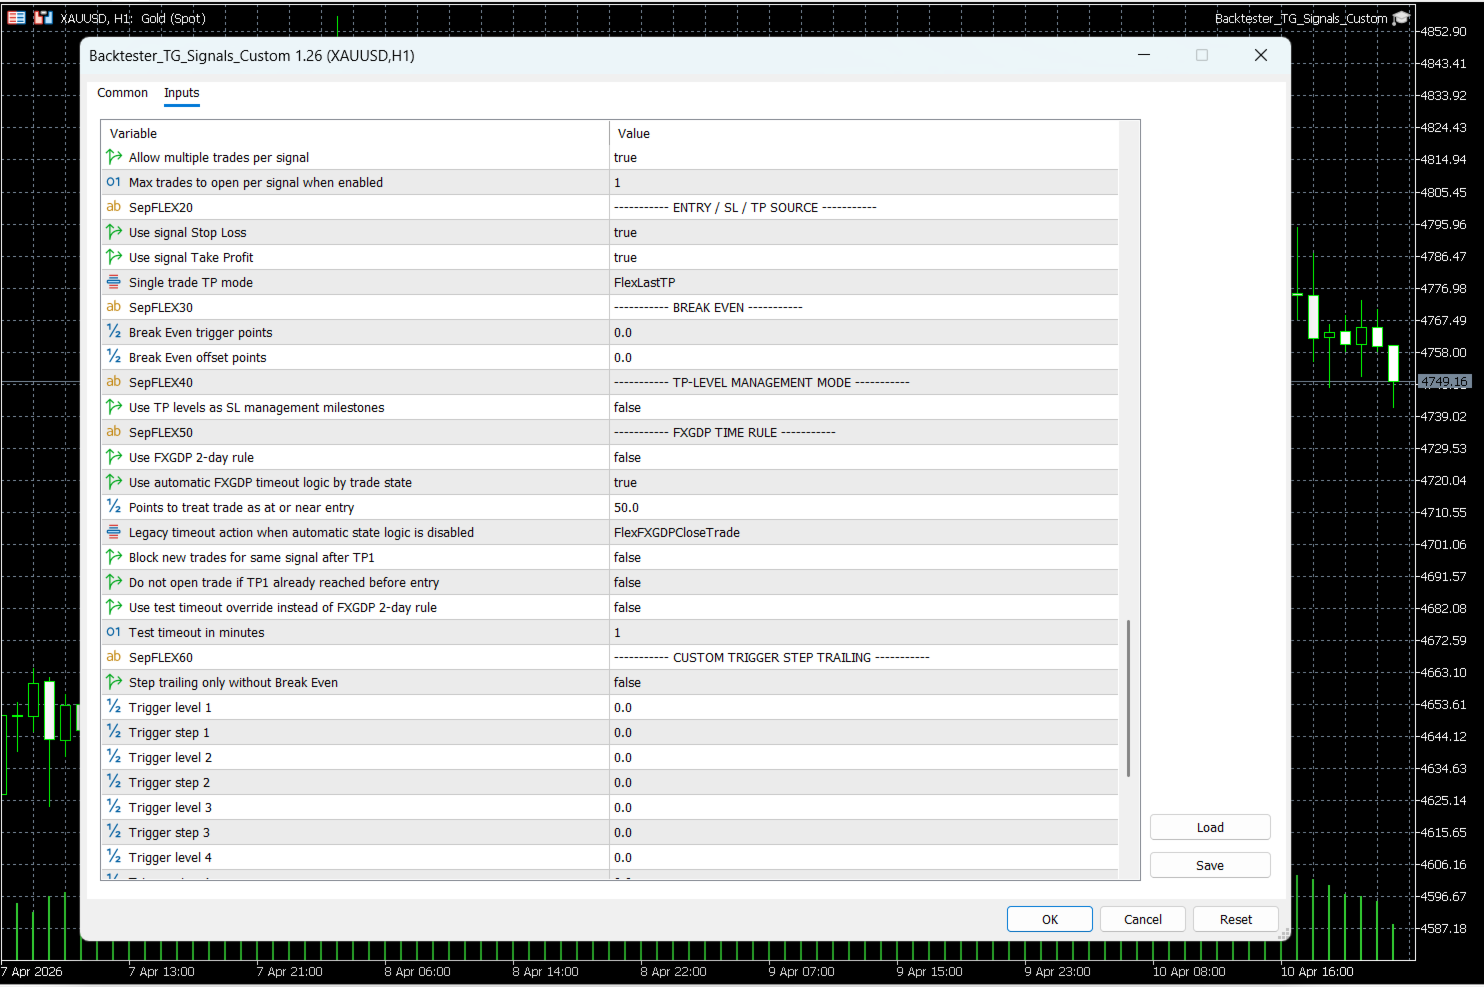Click the string icon beside SepFLEX20
The height and width of the screenshot is (987, 1484).
(x=114, y=207)
